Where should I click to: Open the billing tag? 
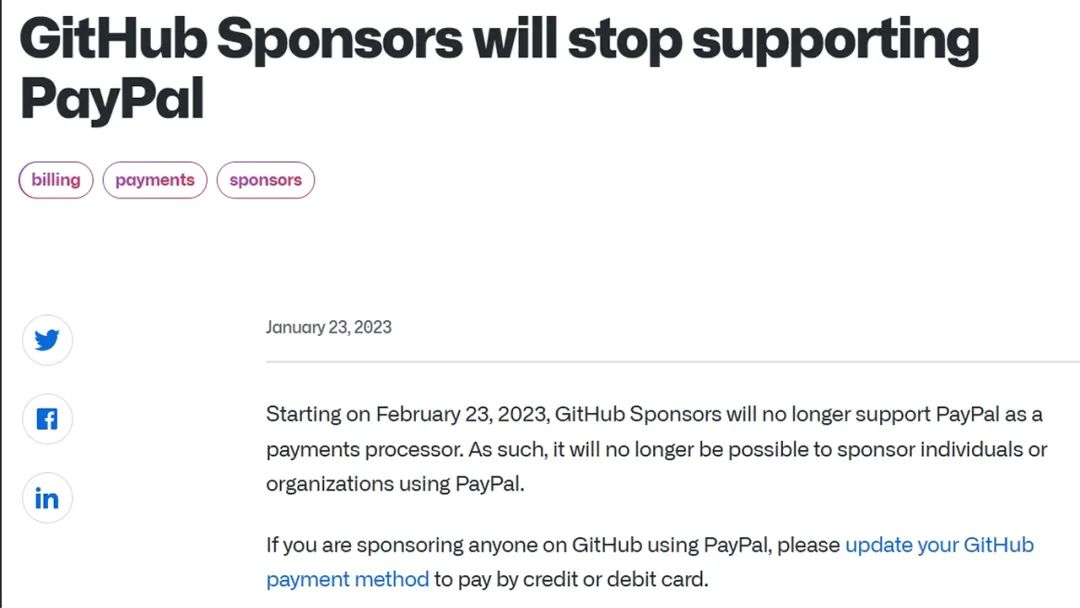[56, 180]
